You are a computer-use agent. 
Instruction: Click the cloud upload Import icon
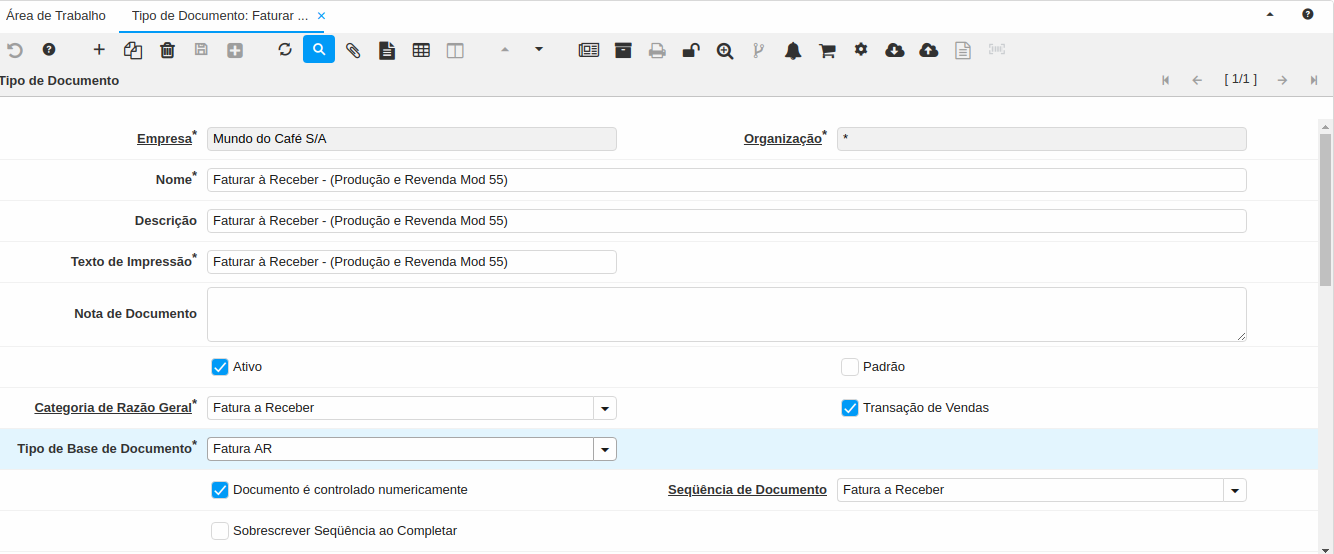pyautogui.click(x=929, y=49)
